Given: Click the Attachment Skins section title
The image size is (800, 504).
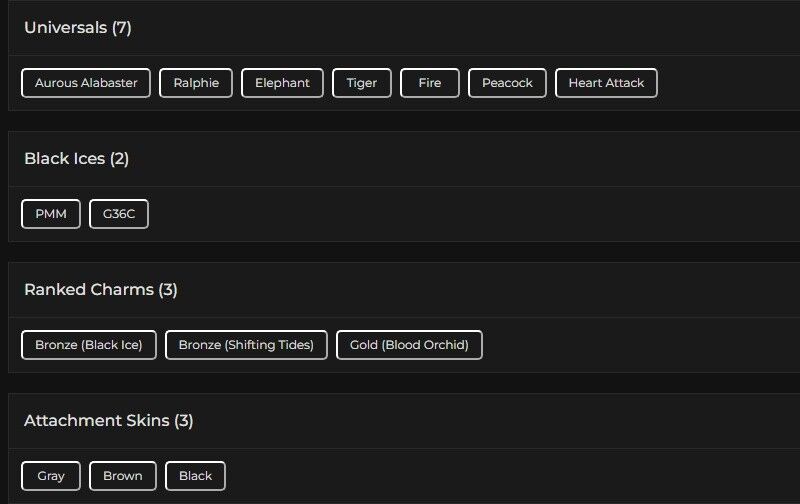Looking at the screenshot, I should tap(108, 421).
